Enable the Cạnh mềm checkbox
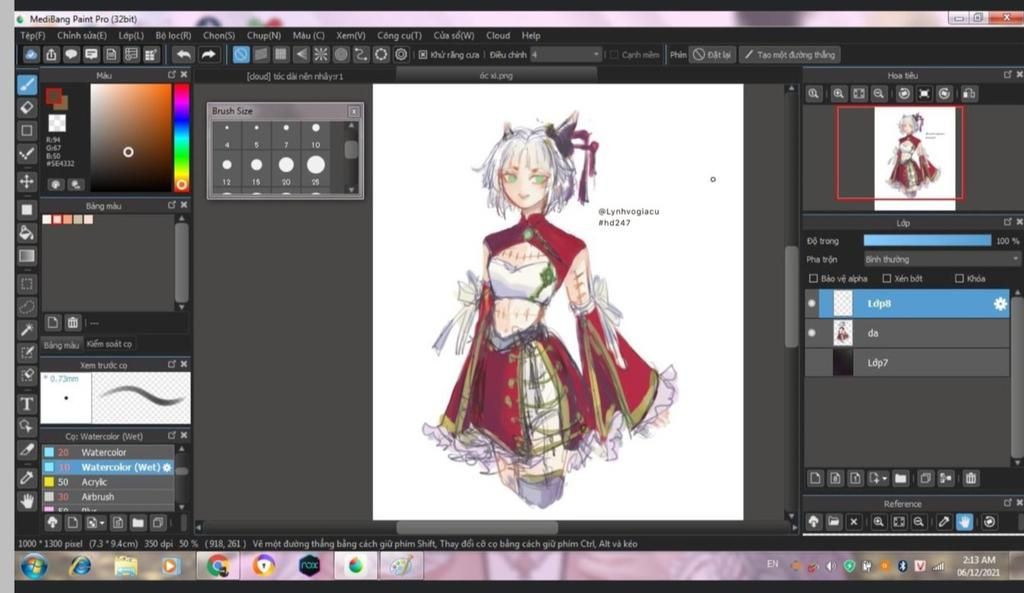 pos(614,55)
